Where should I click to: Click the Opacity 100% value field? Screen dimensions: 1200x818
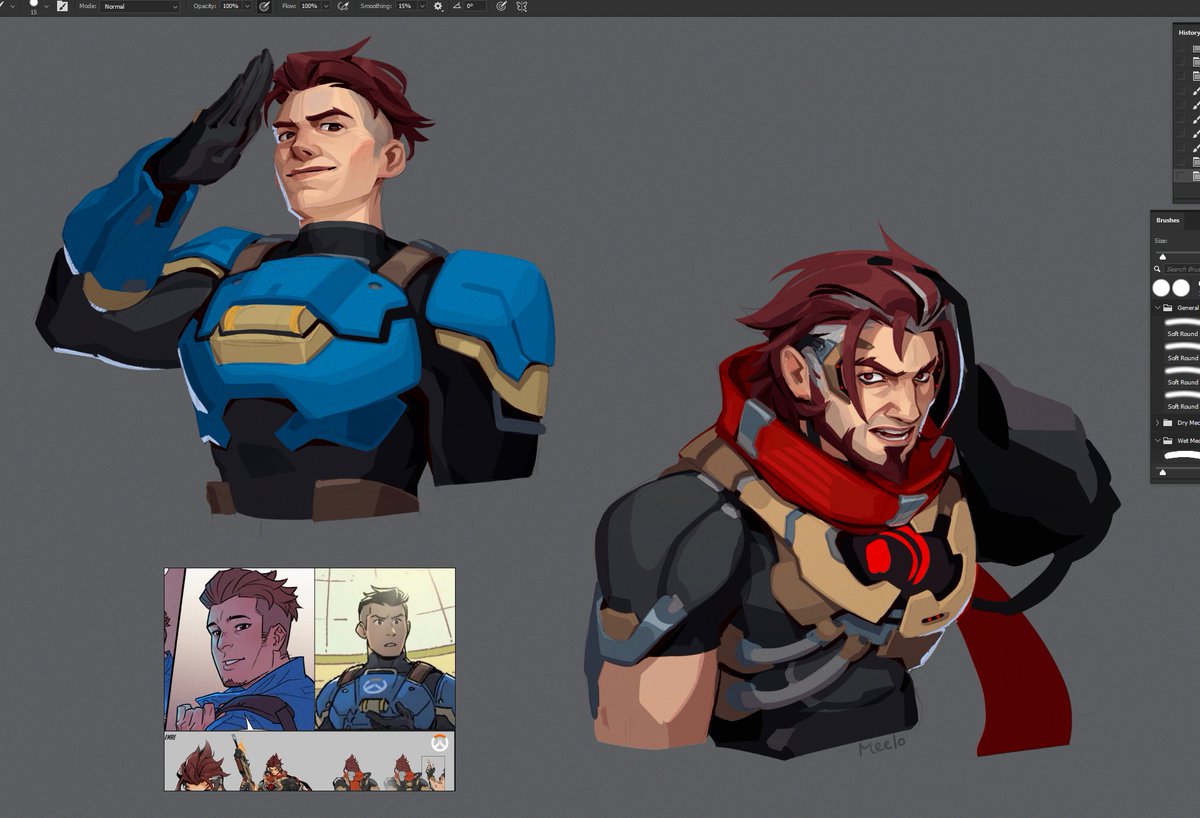[x=231, y=6]
